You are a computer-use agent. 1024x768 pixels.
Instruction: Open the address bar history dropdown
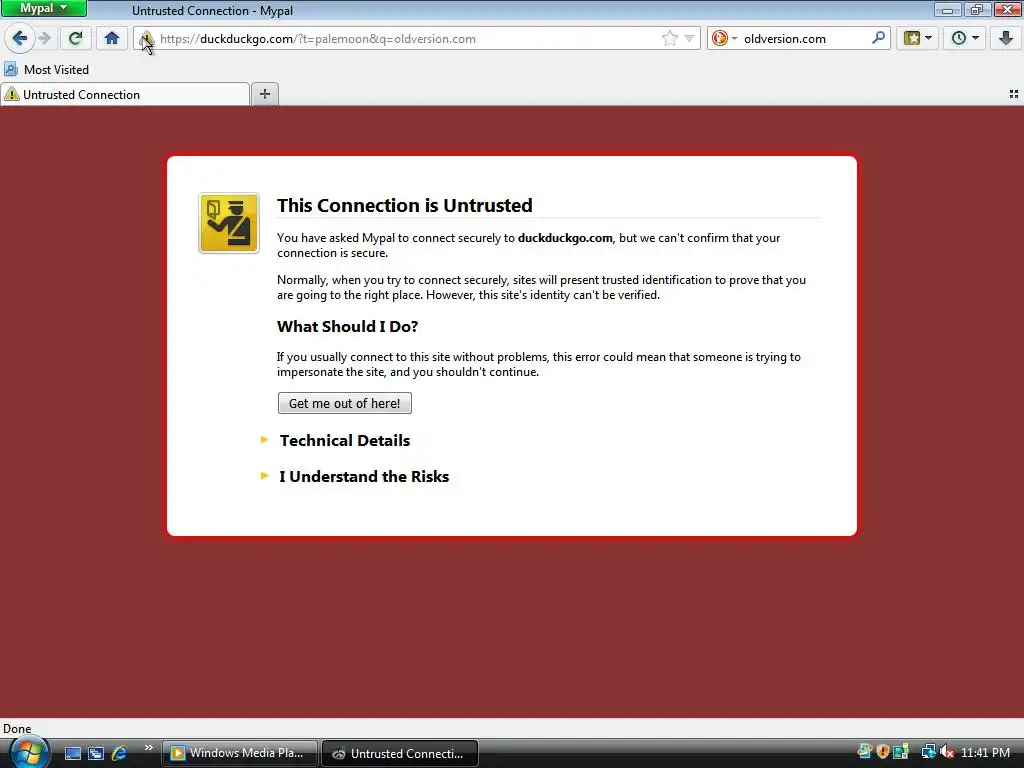pos(689,39)
